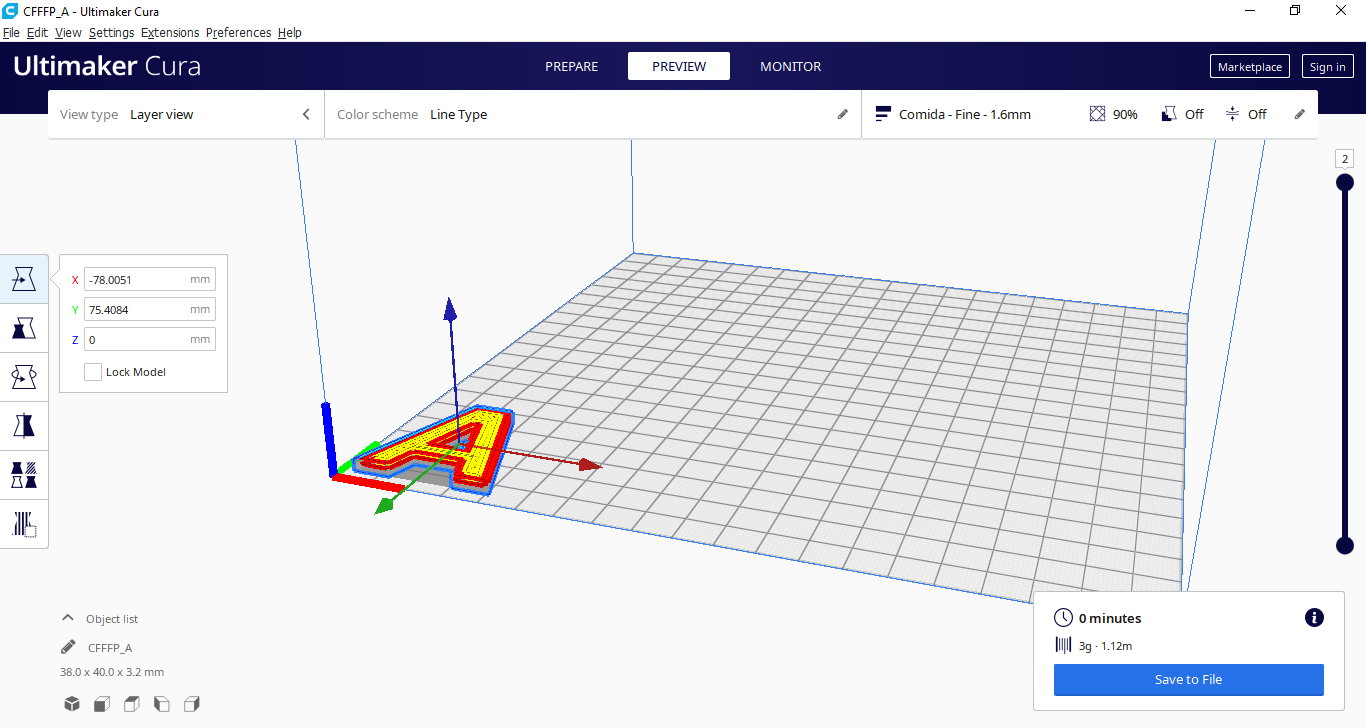Open the Settings menu
Screen dimensions: 1366x728
(x=111, y=32)
